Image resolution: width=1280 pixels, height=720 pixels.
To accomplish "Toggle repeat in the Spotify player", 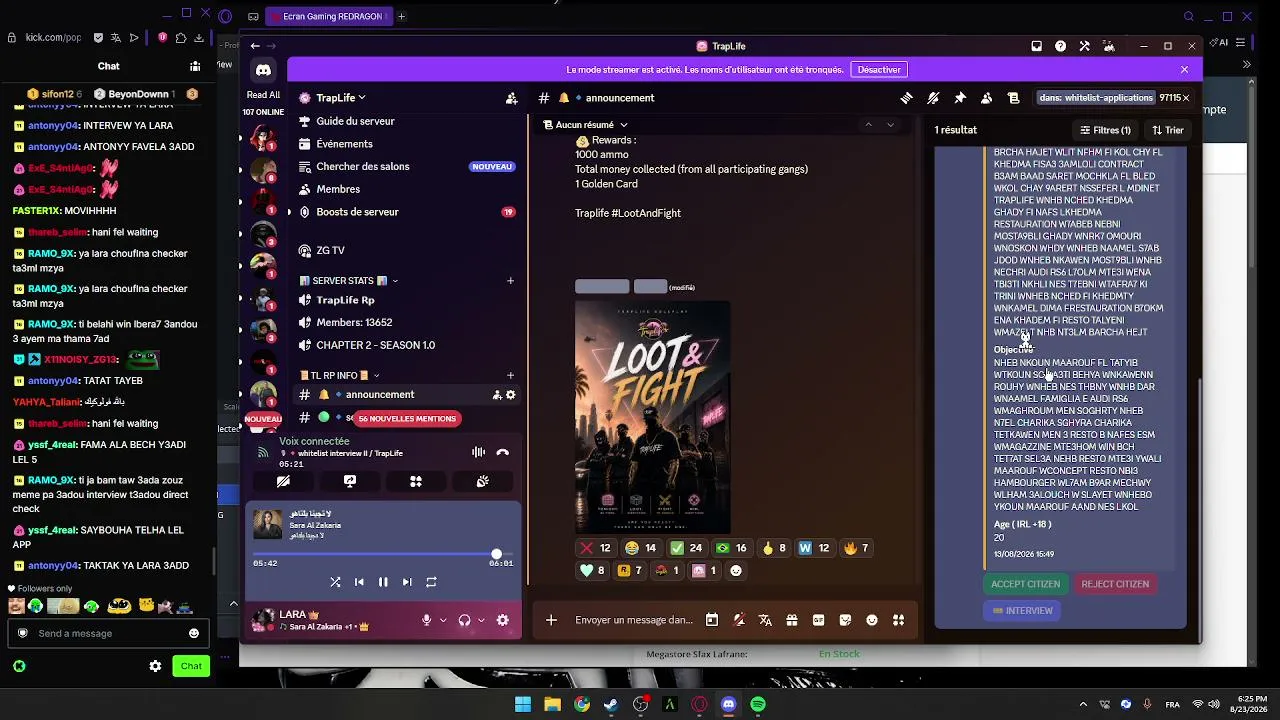I will (431, 582).
